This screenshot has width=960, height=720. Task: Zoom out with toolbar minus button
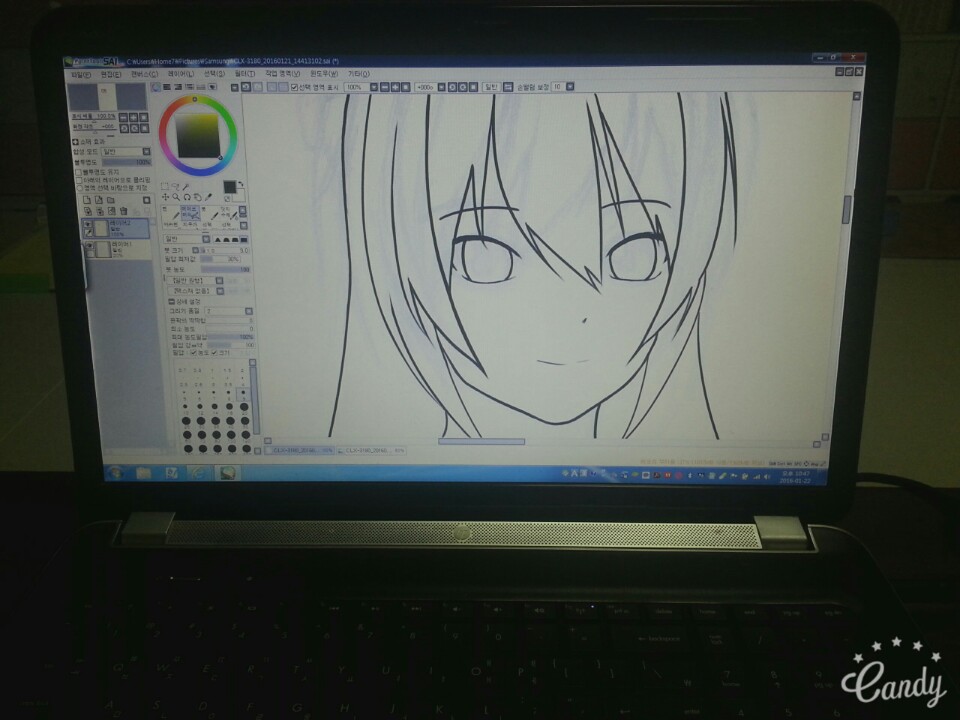point(386,87)
